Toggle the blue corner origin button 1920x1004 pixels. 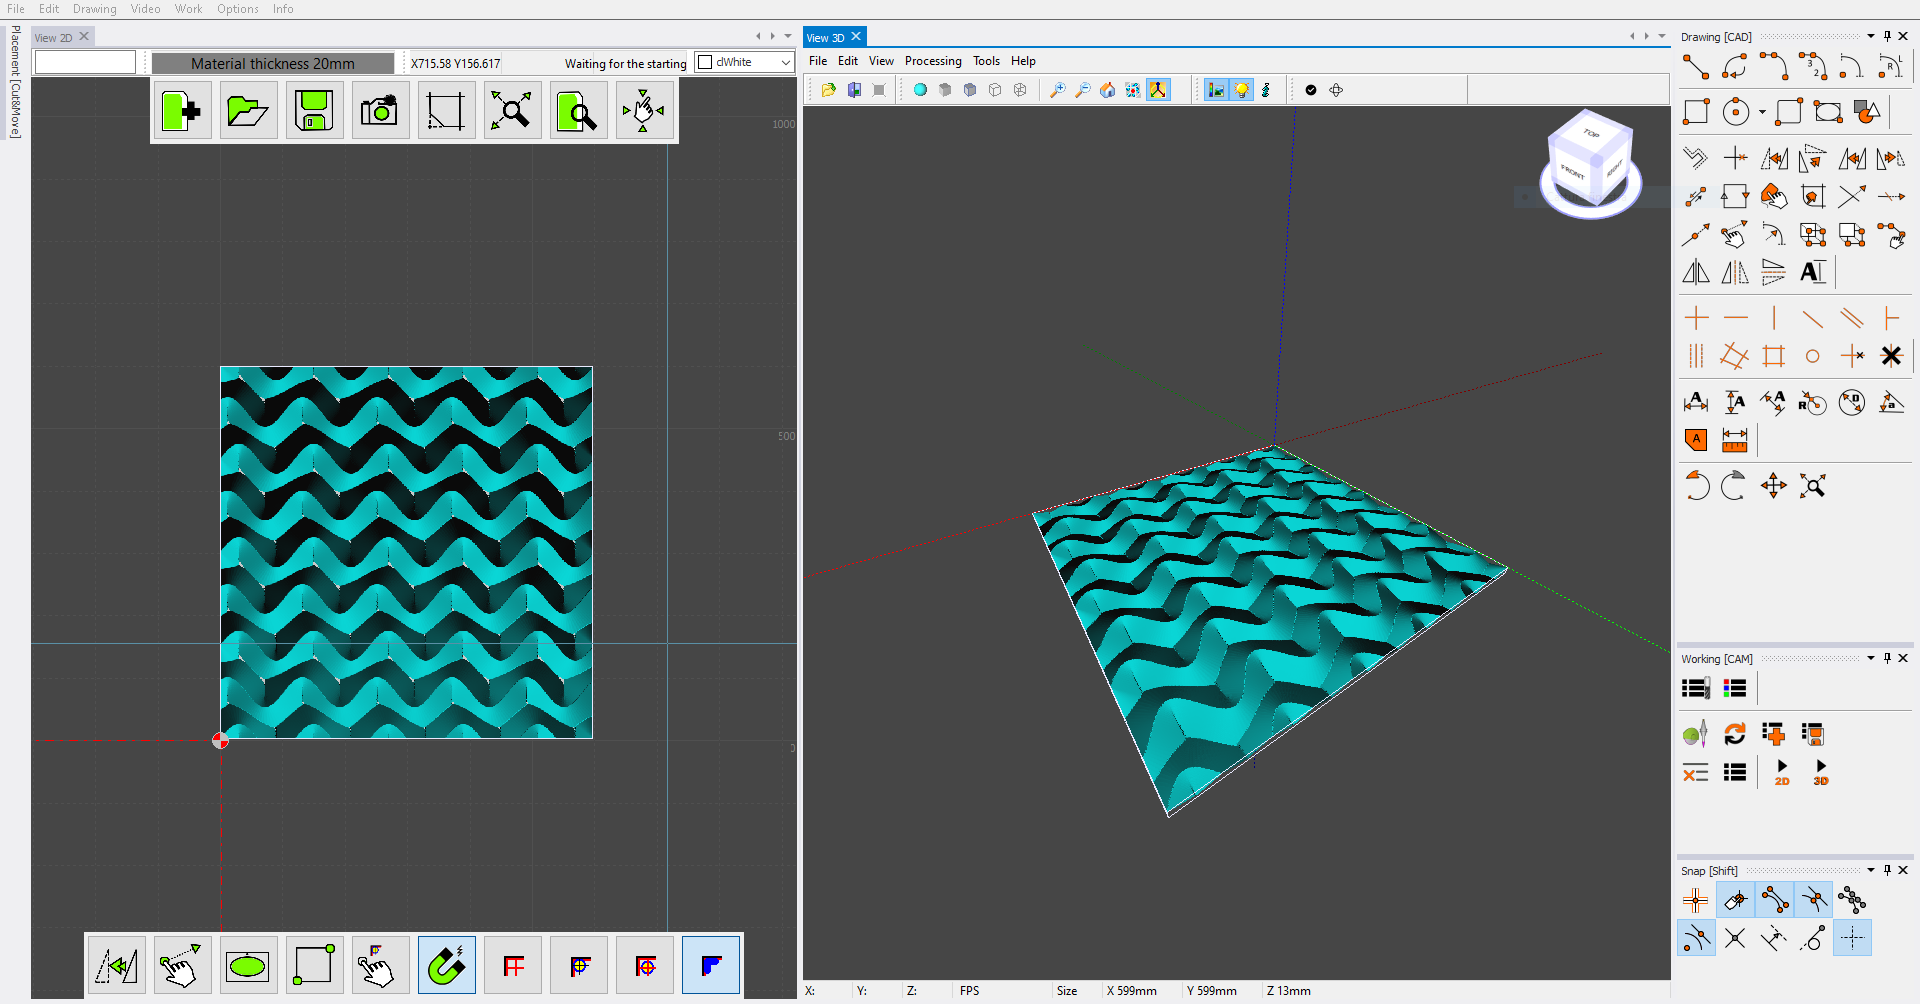point(711,966)
